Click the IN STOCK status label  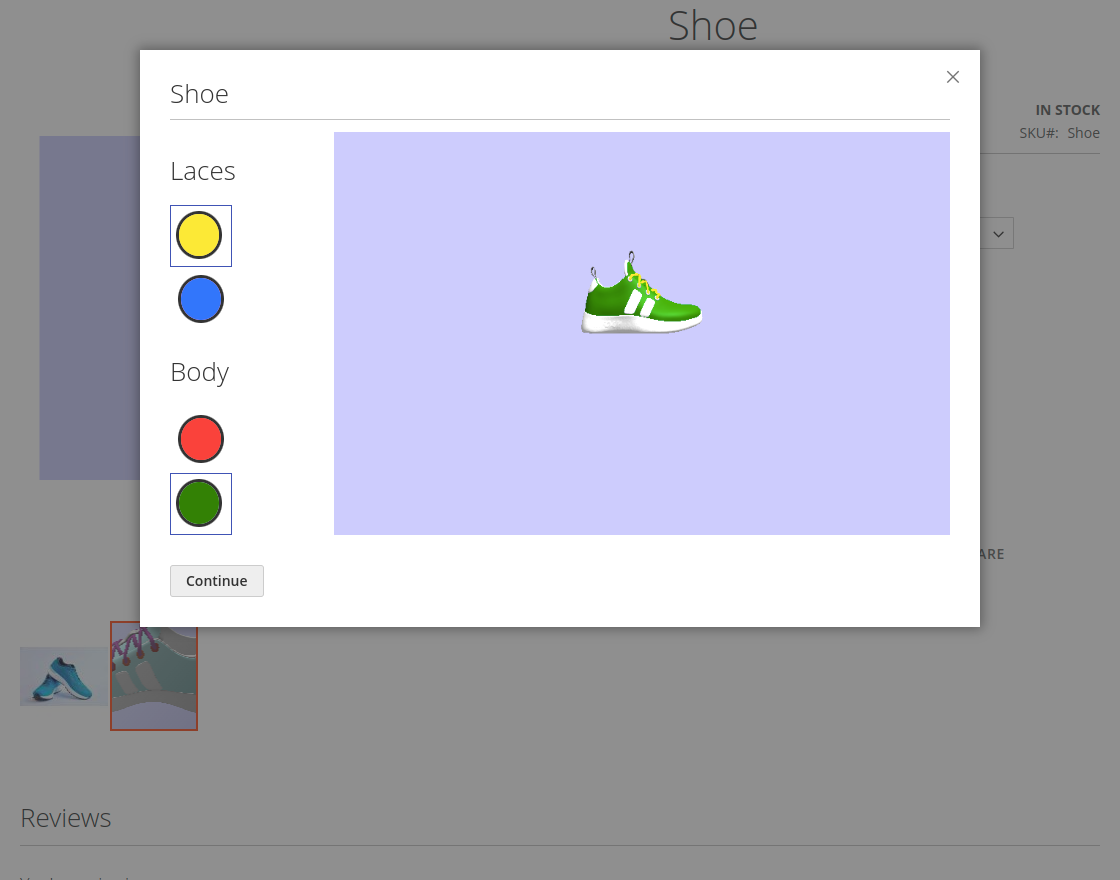point(1067,110)
